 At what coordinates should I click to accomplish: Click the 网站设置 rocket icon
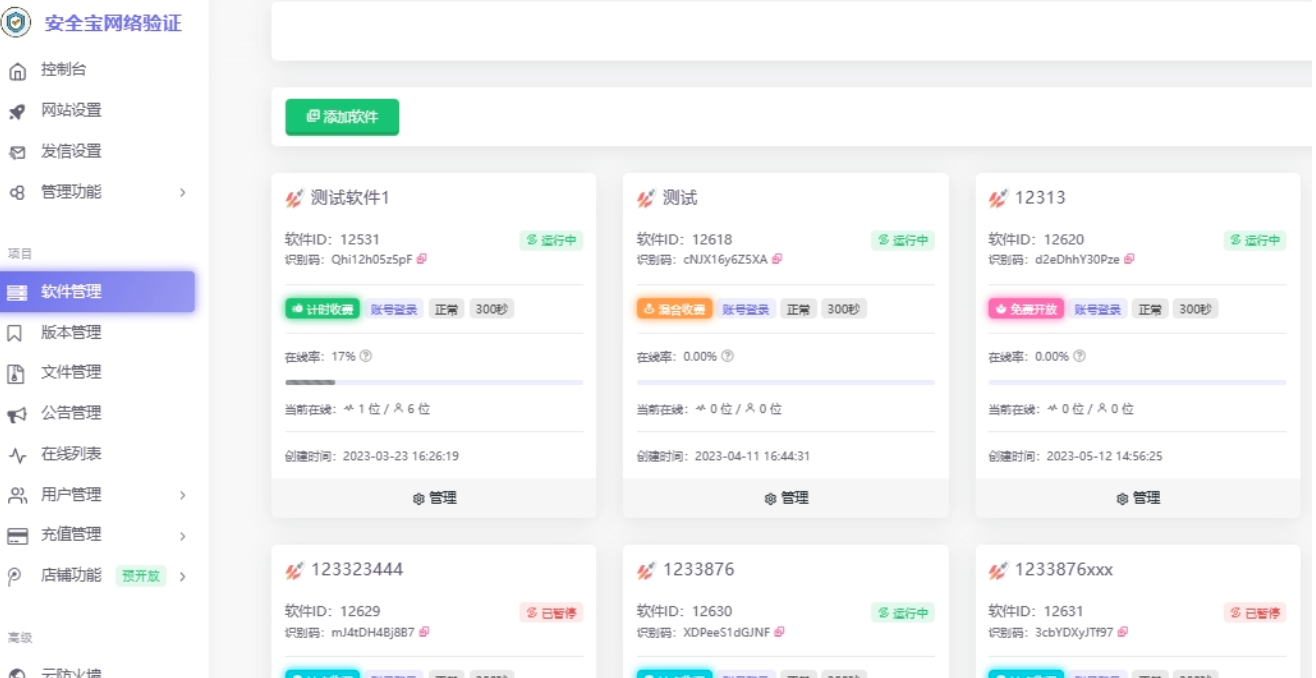tap(17, 111)
